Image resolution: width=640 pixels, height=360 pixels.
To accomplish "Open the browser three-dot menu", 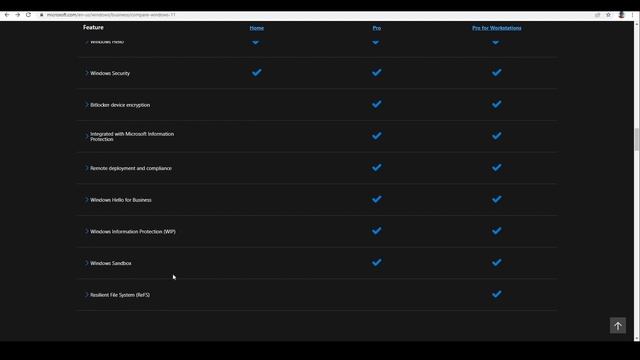I will coord(632,15).
